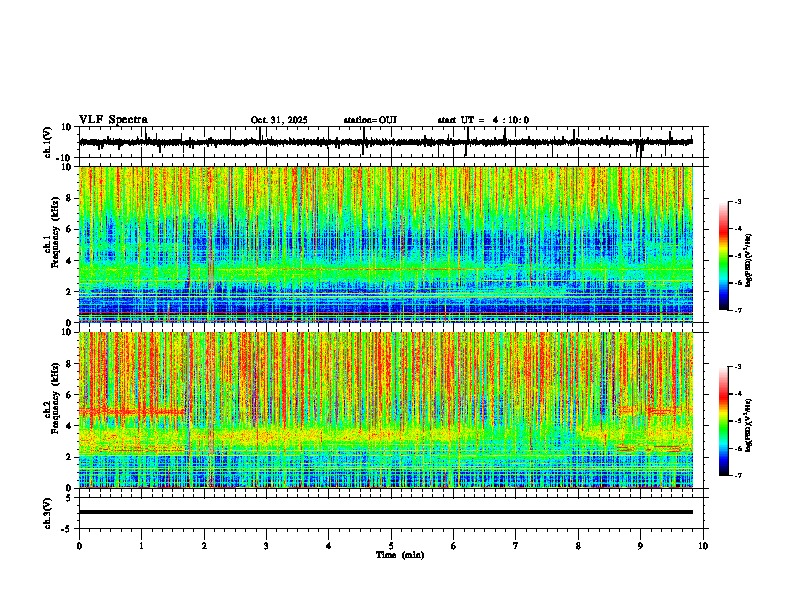Click the ch.1 spectrogram color scale bar
Image resolution: width=792 pixels, height=612 pixels.
tap(724, 256)
